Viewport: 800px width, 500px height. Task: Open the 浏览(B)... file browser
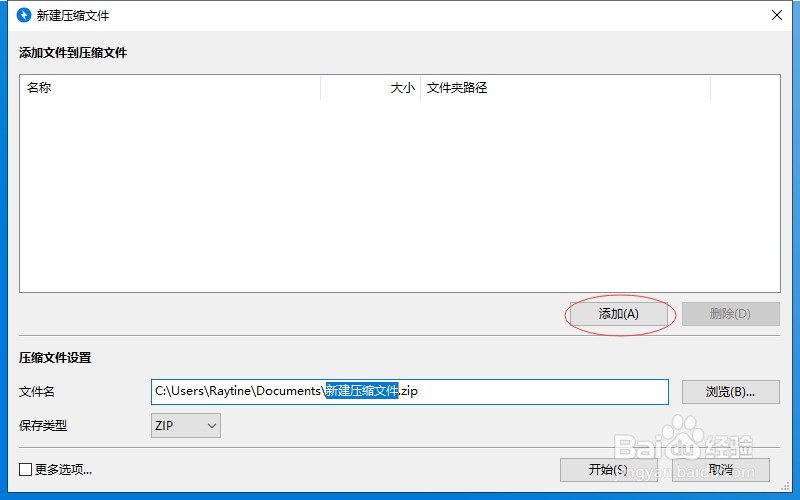coord(731,392)
